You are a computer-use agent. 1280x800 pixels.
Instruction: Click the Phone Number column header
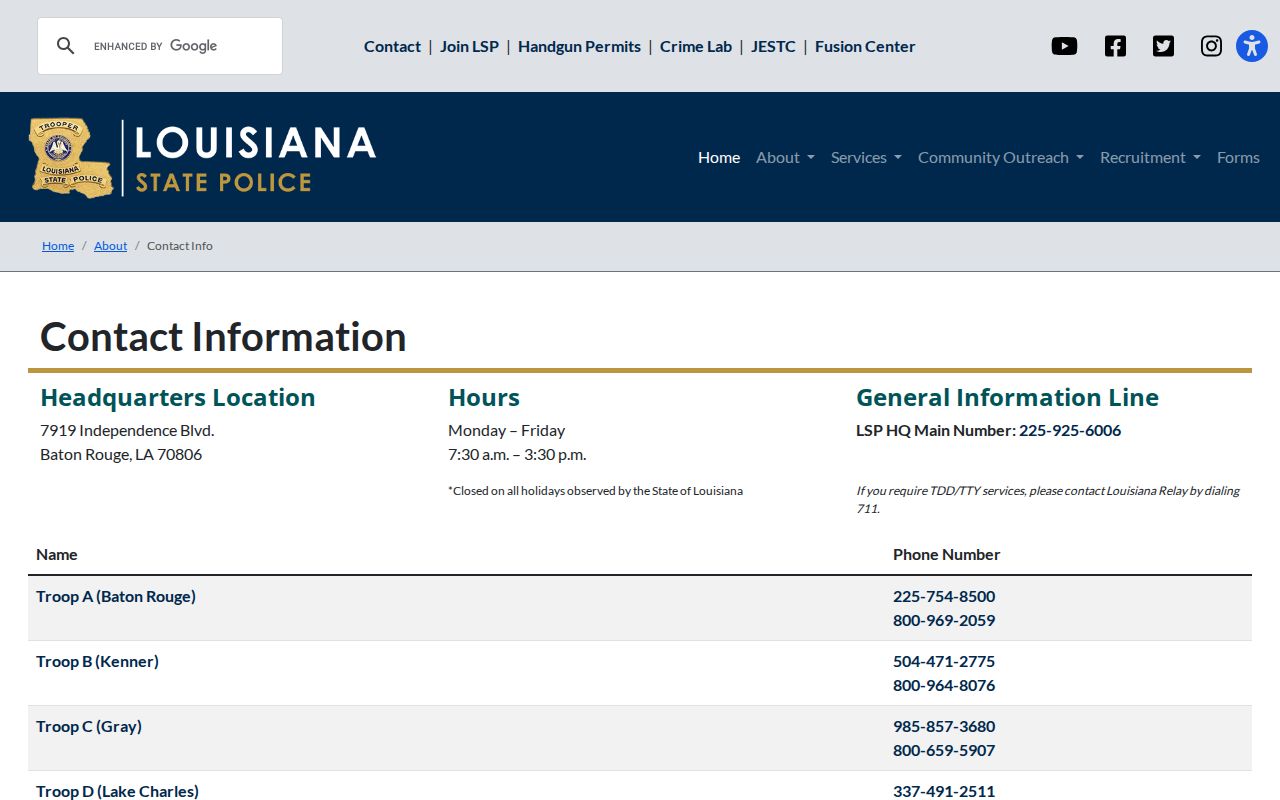click(x=946, y=555)
